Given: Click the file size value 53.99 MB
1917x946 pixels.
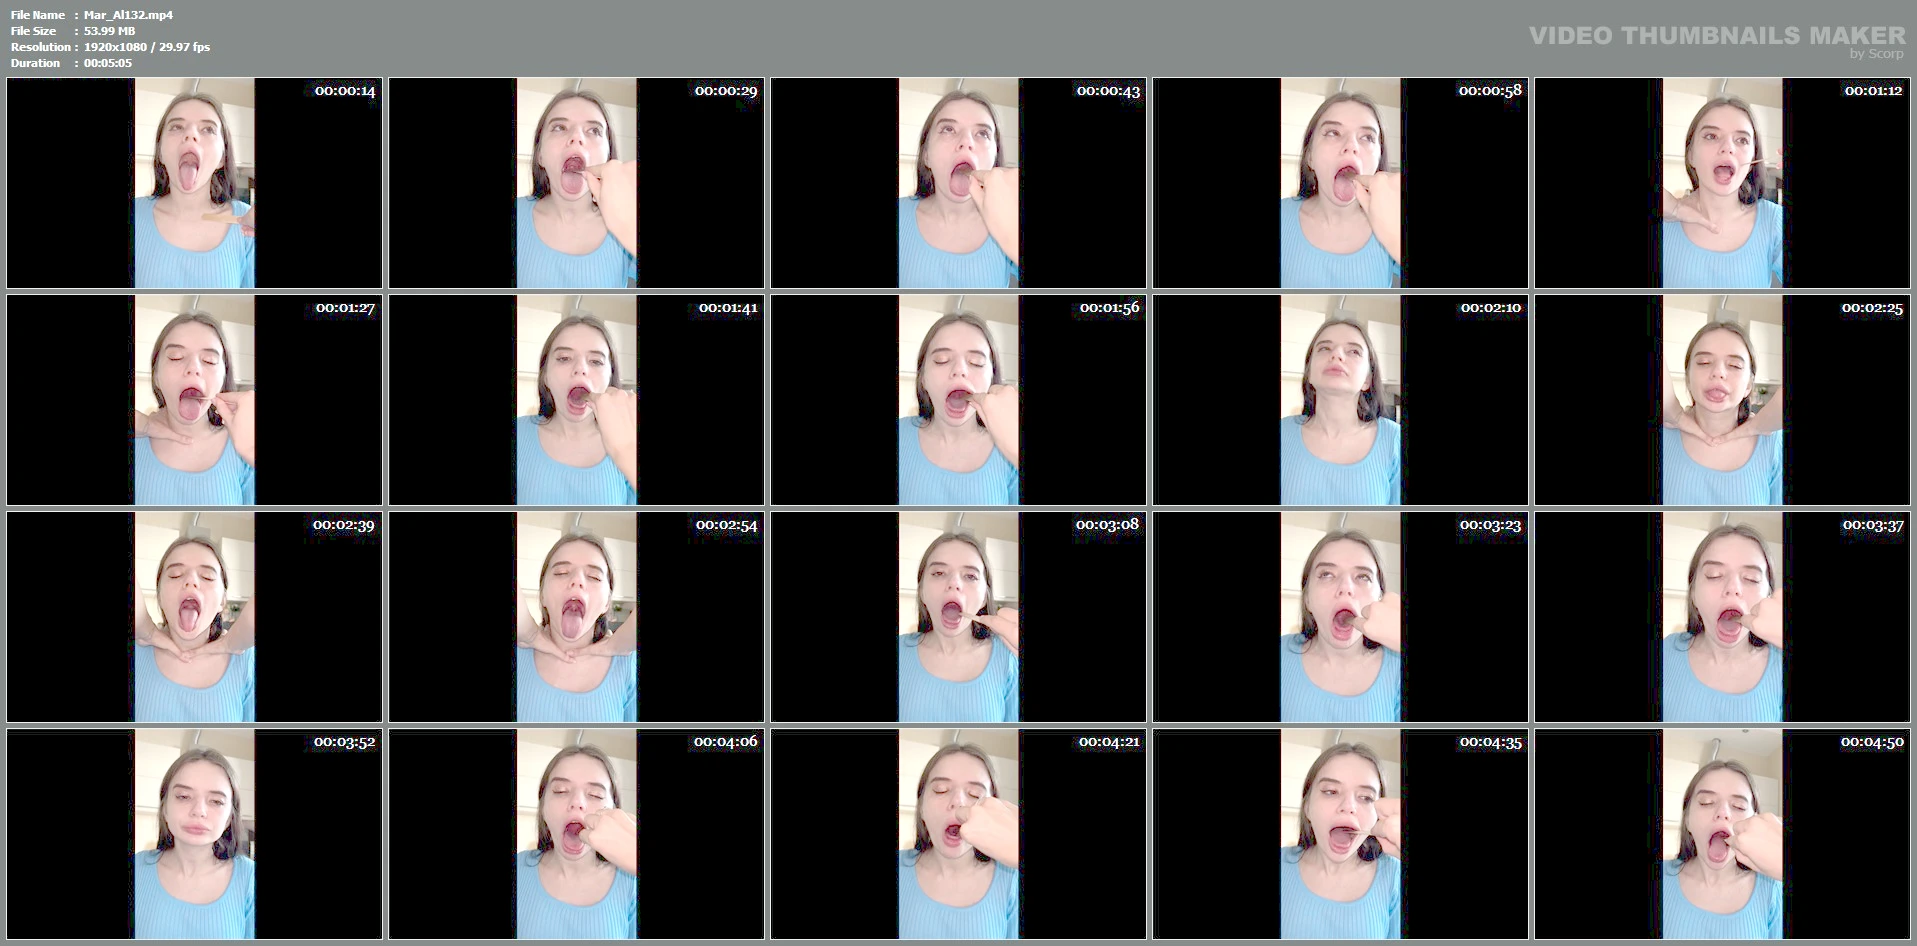Looking at the screenshot, I should (x=109, y=31).
